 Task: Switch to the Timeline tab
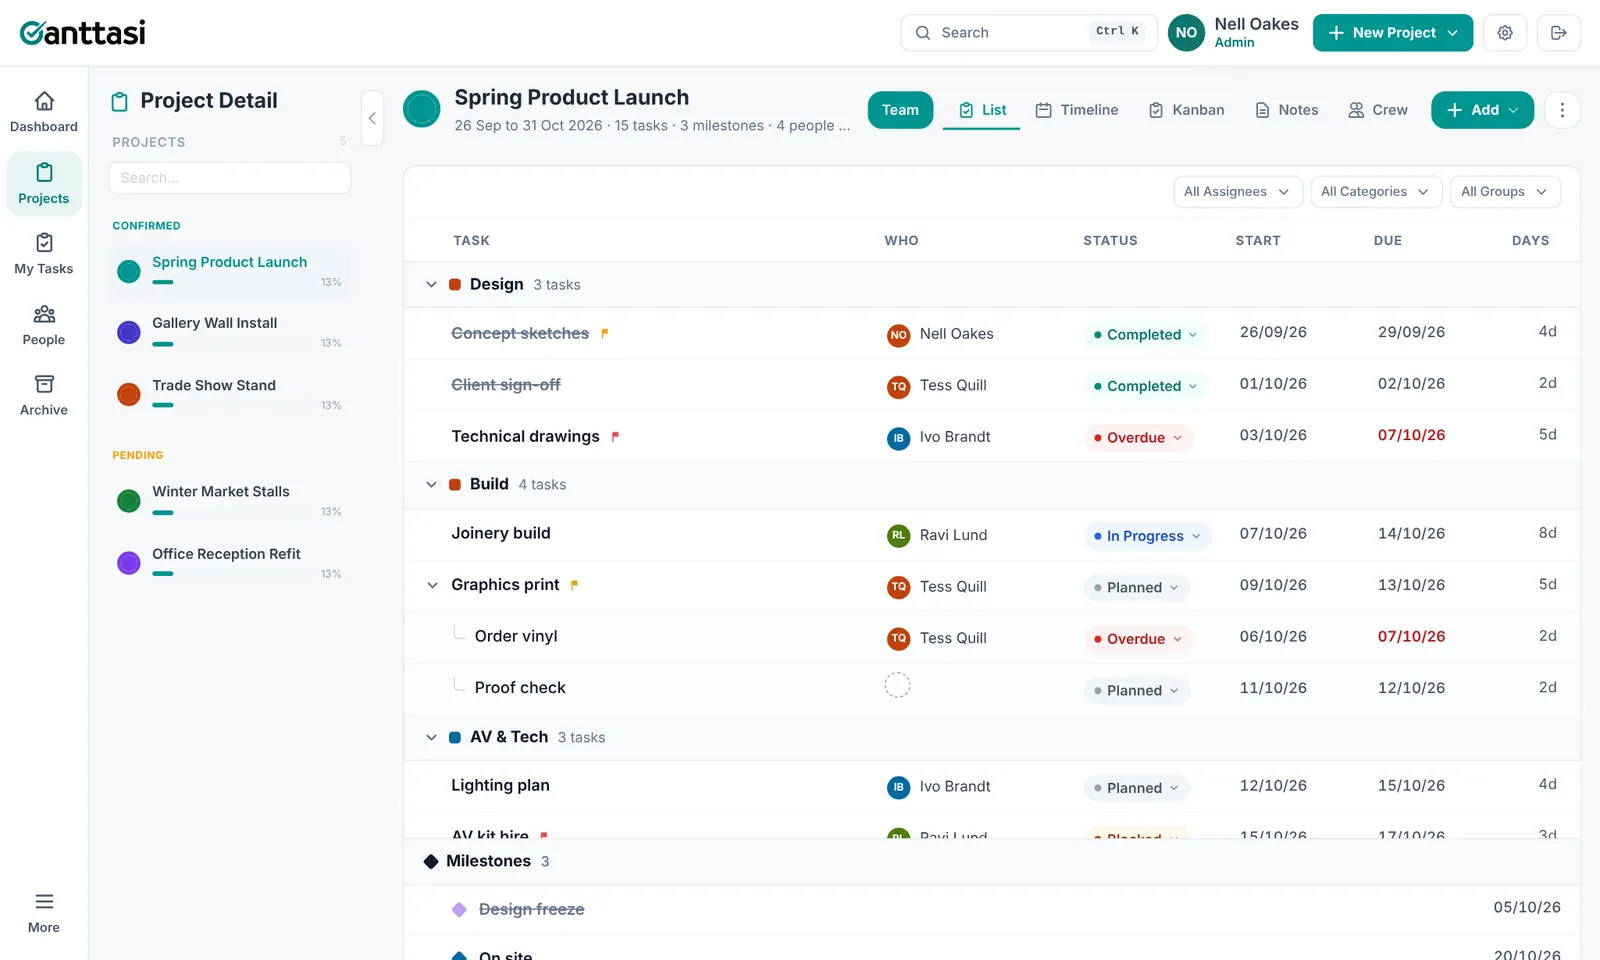tap(1077, 110)
